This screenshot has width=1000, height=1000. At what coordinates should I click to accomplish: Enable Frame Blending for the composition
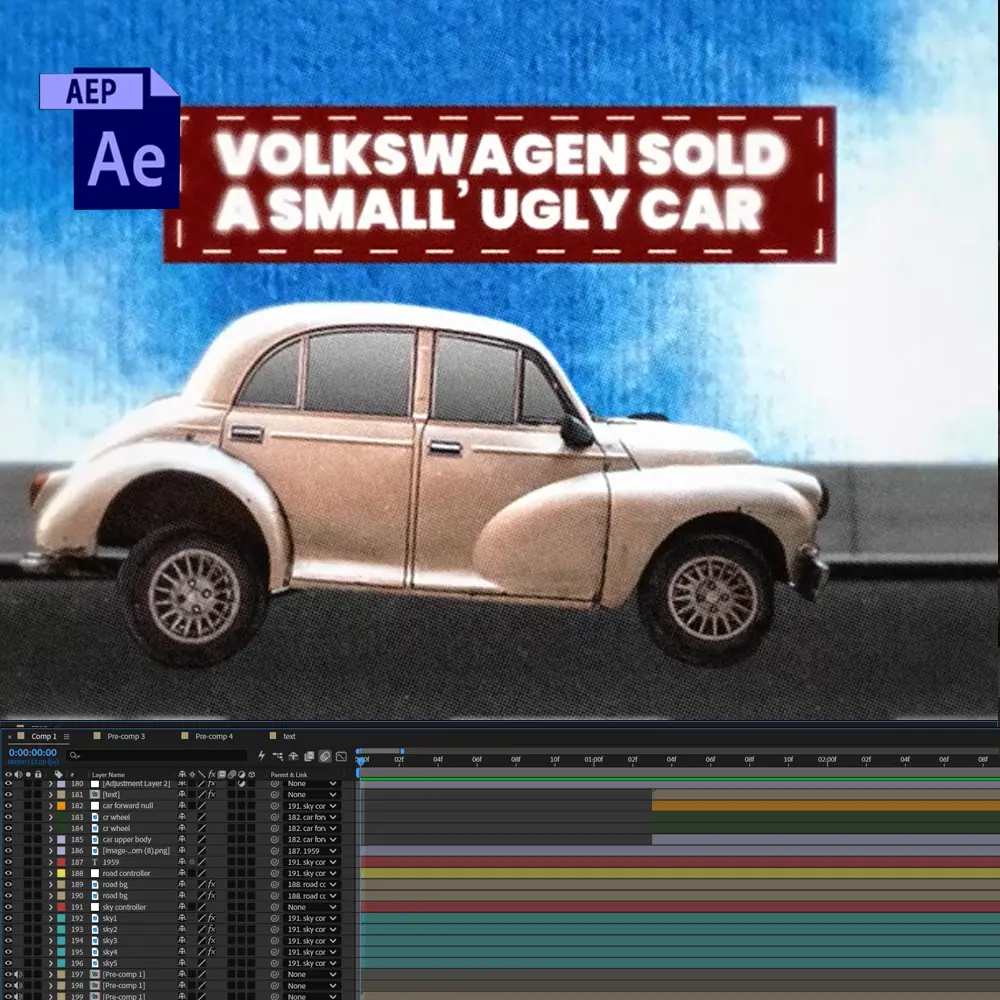[309, 756]
